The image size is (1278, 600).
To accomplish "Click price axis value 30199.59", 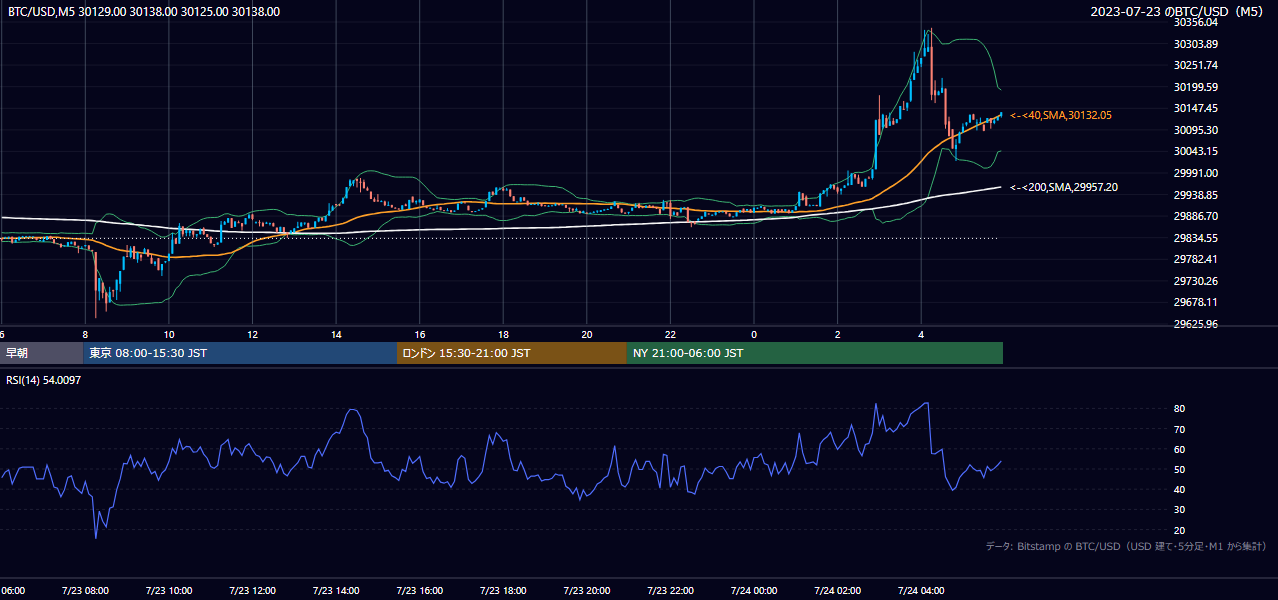I will pyautogui.click(x=1196, y=87).
